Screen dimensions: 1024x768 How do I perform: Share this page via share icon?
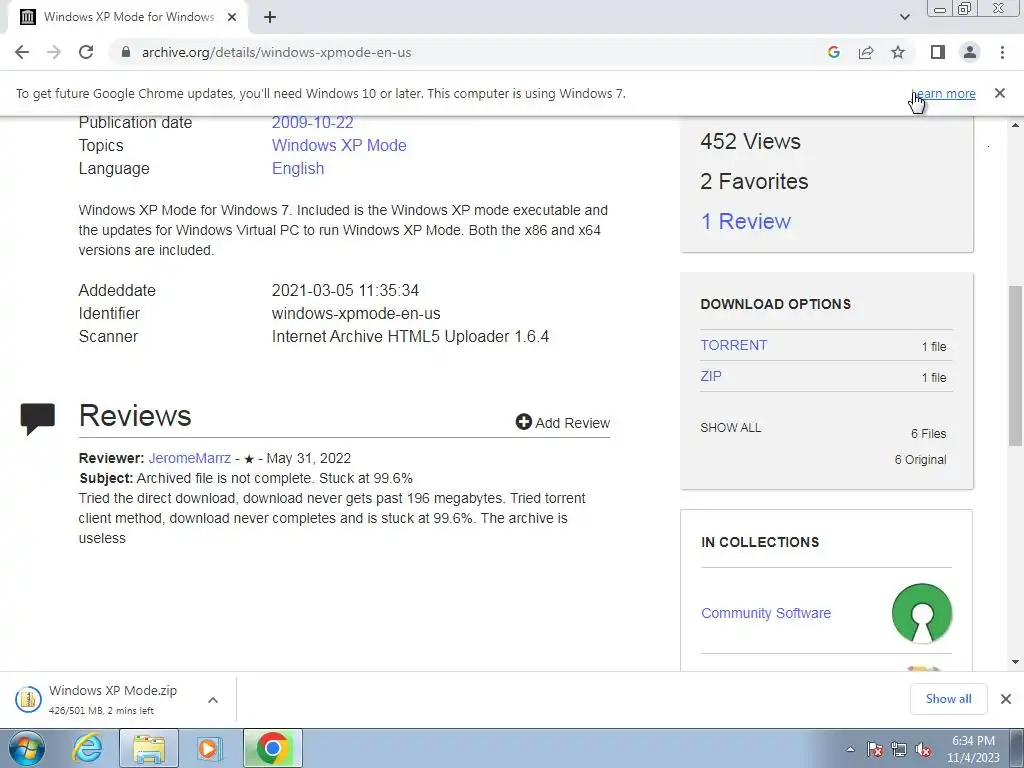pyautogui.click(x=866, y=52)
